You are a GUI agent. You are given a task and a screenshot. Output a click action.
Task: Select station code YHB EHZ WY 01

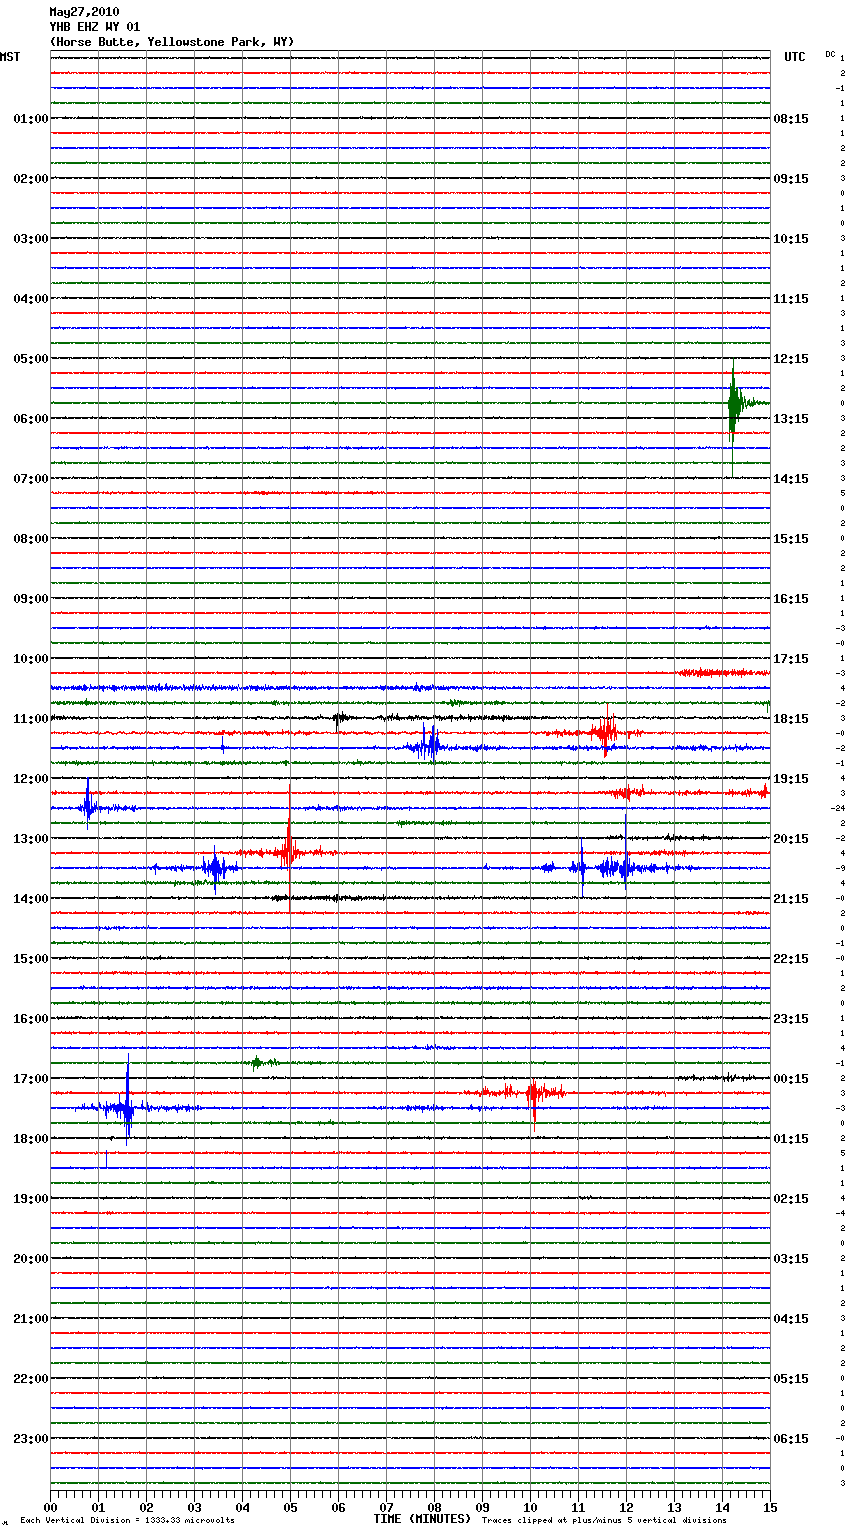95,27
